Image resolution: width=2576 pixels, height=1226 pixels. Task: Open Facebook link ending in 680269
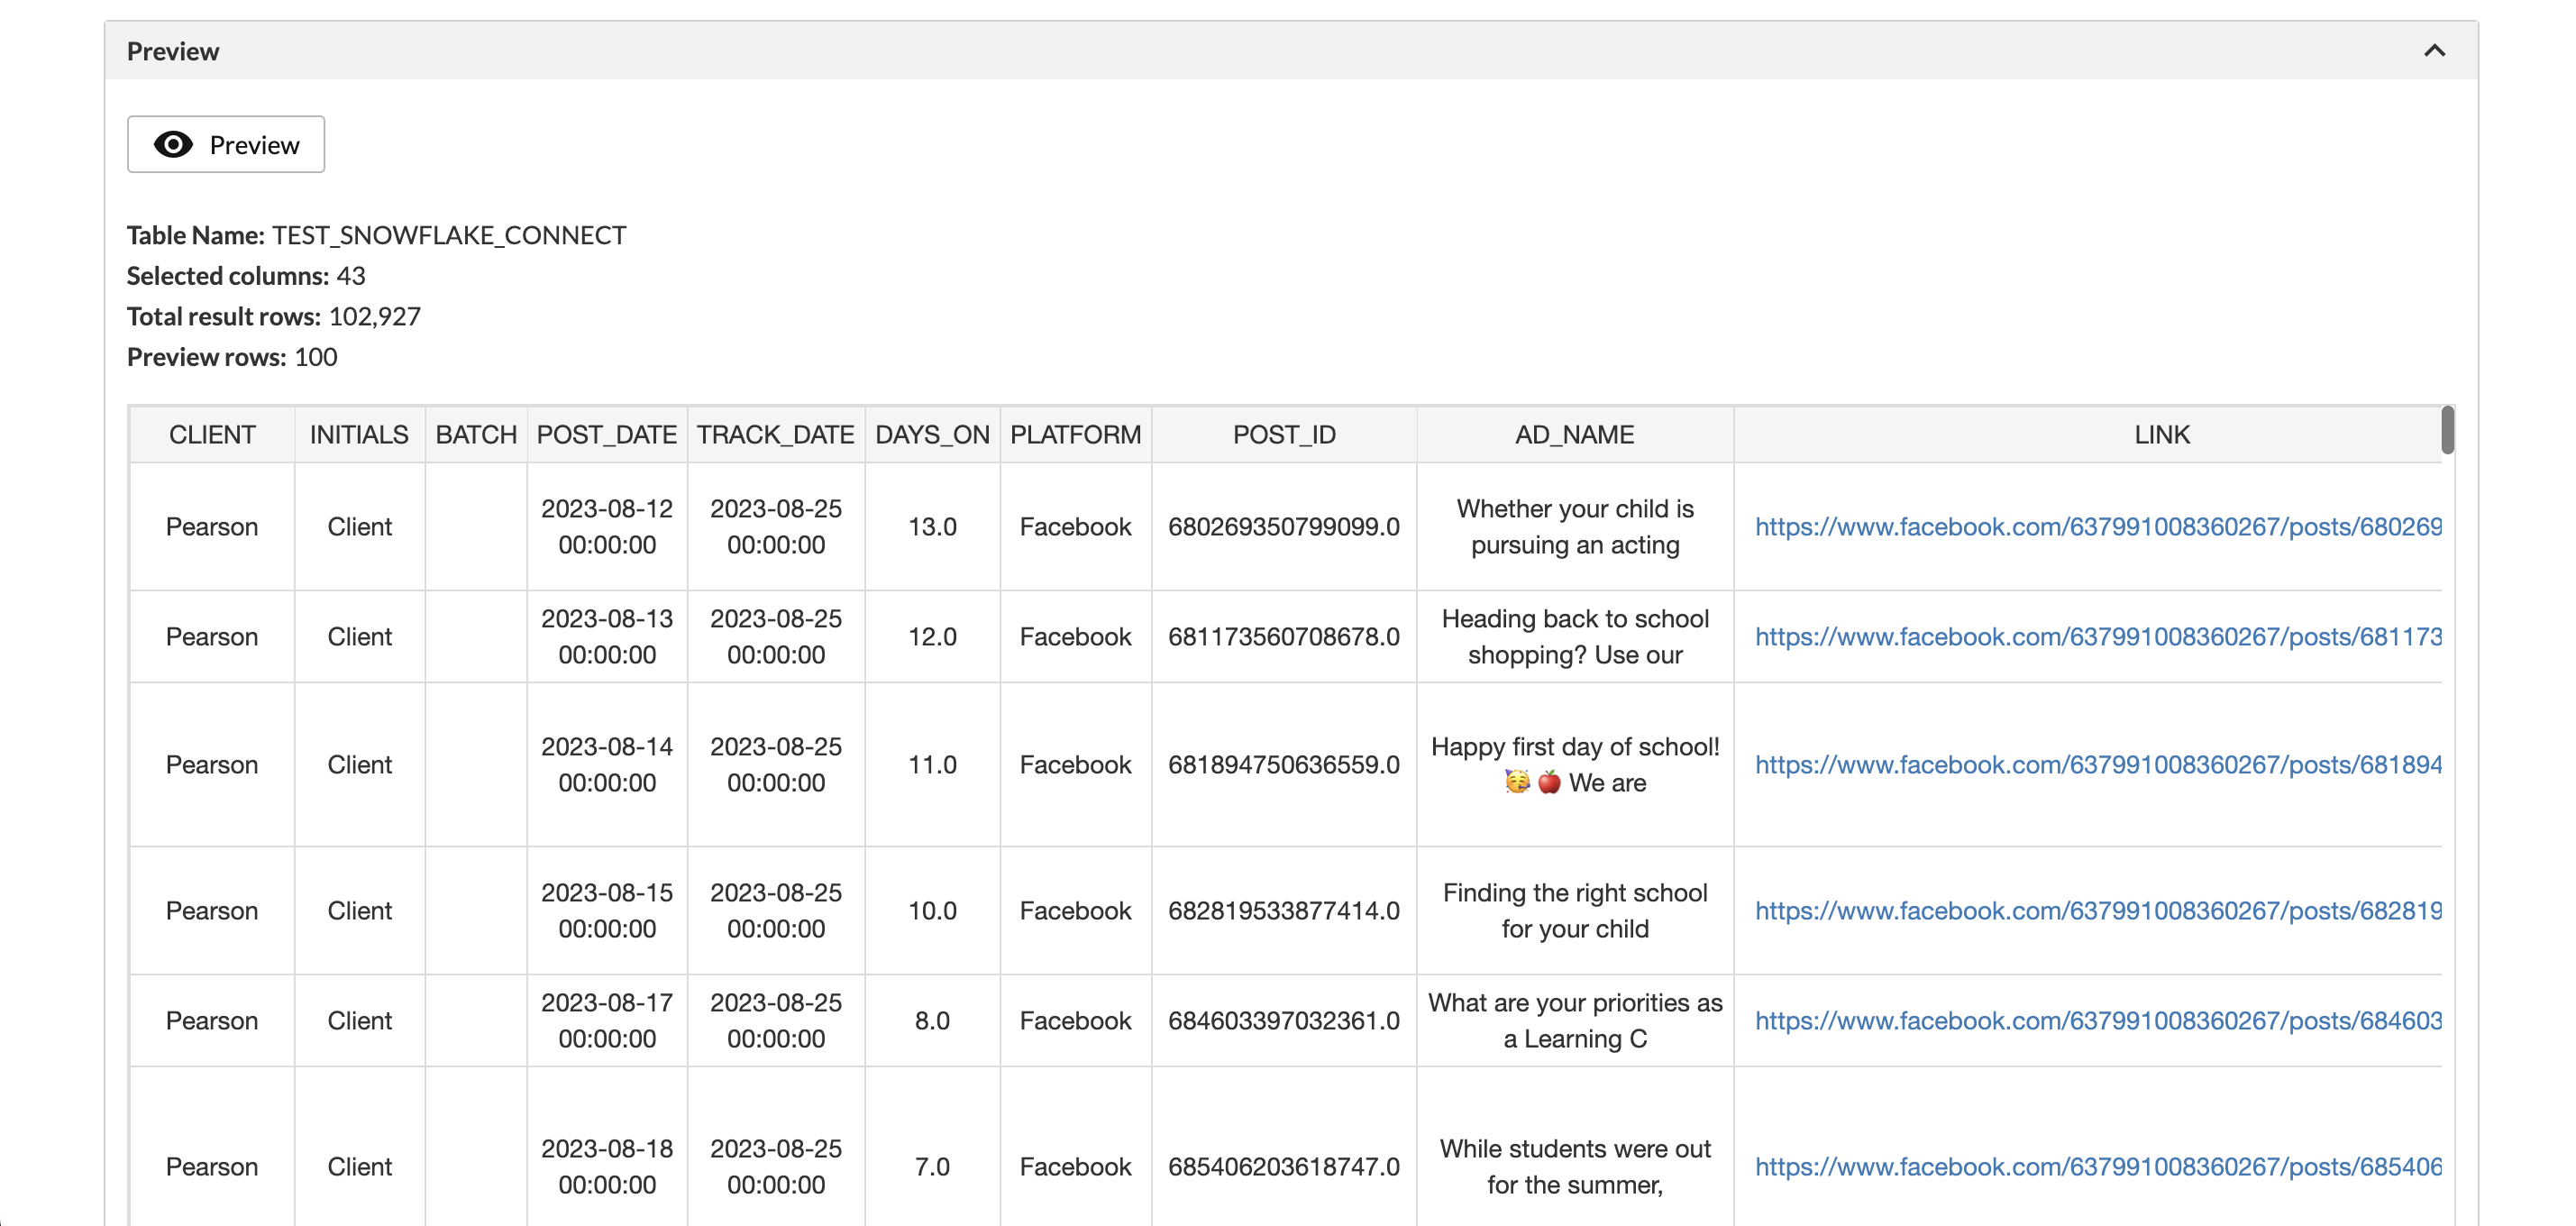tap(2097, 527)
